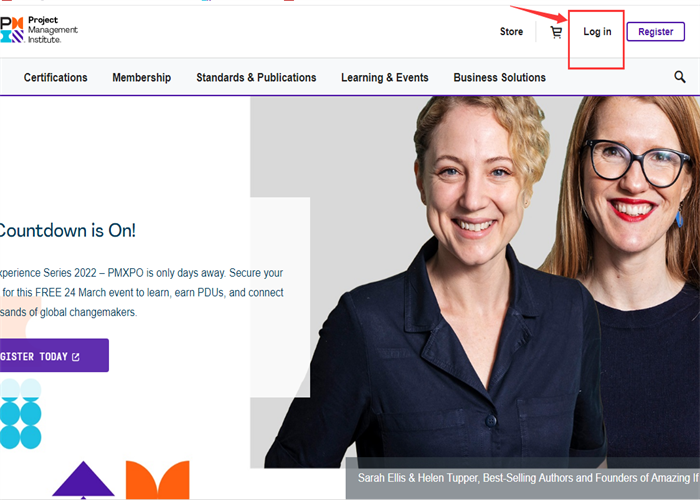The width and height of the screenshot is (700, 500).
Task: Click the purple triangle shape
Action: pos(83,481)
